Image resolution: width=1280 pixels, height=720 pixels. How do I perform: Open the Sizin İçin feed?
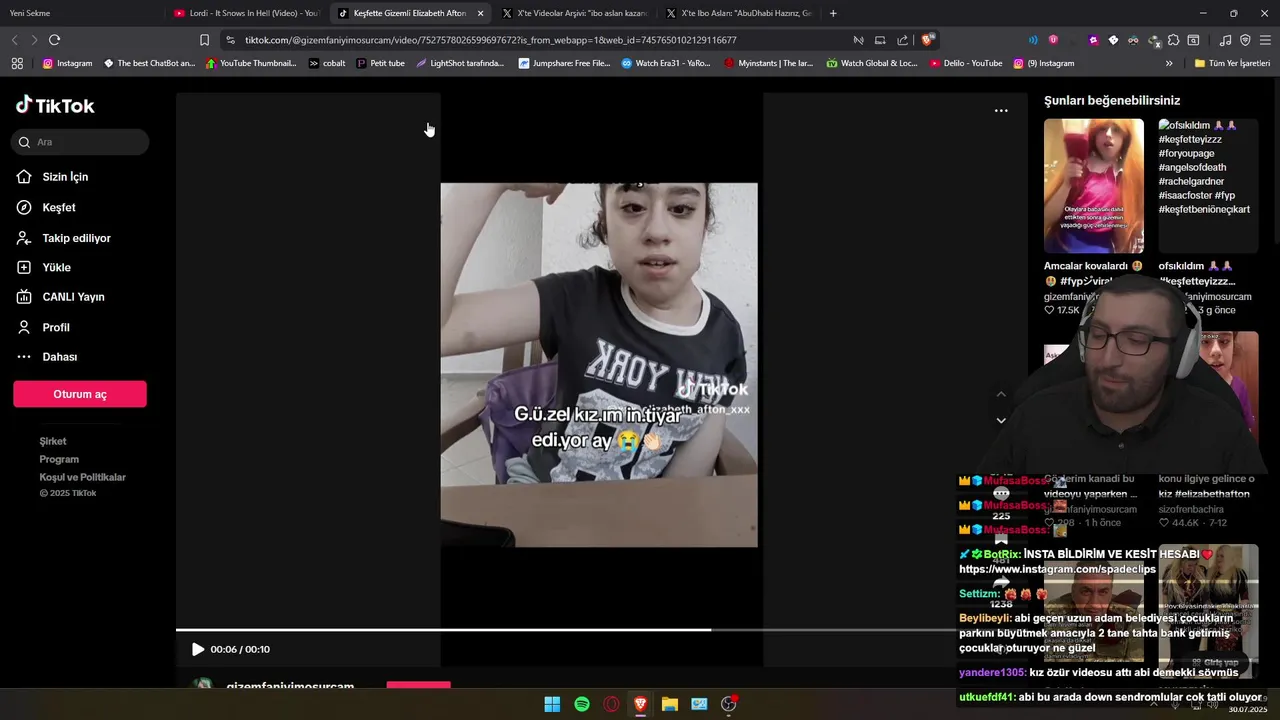(x=65, y=177)
